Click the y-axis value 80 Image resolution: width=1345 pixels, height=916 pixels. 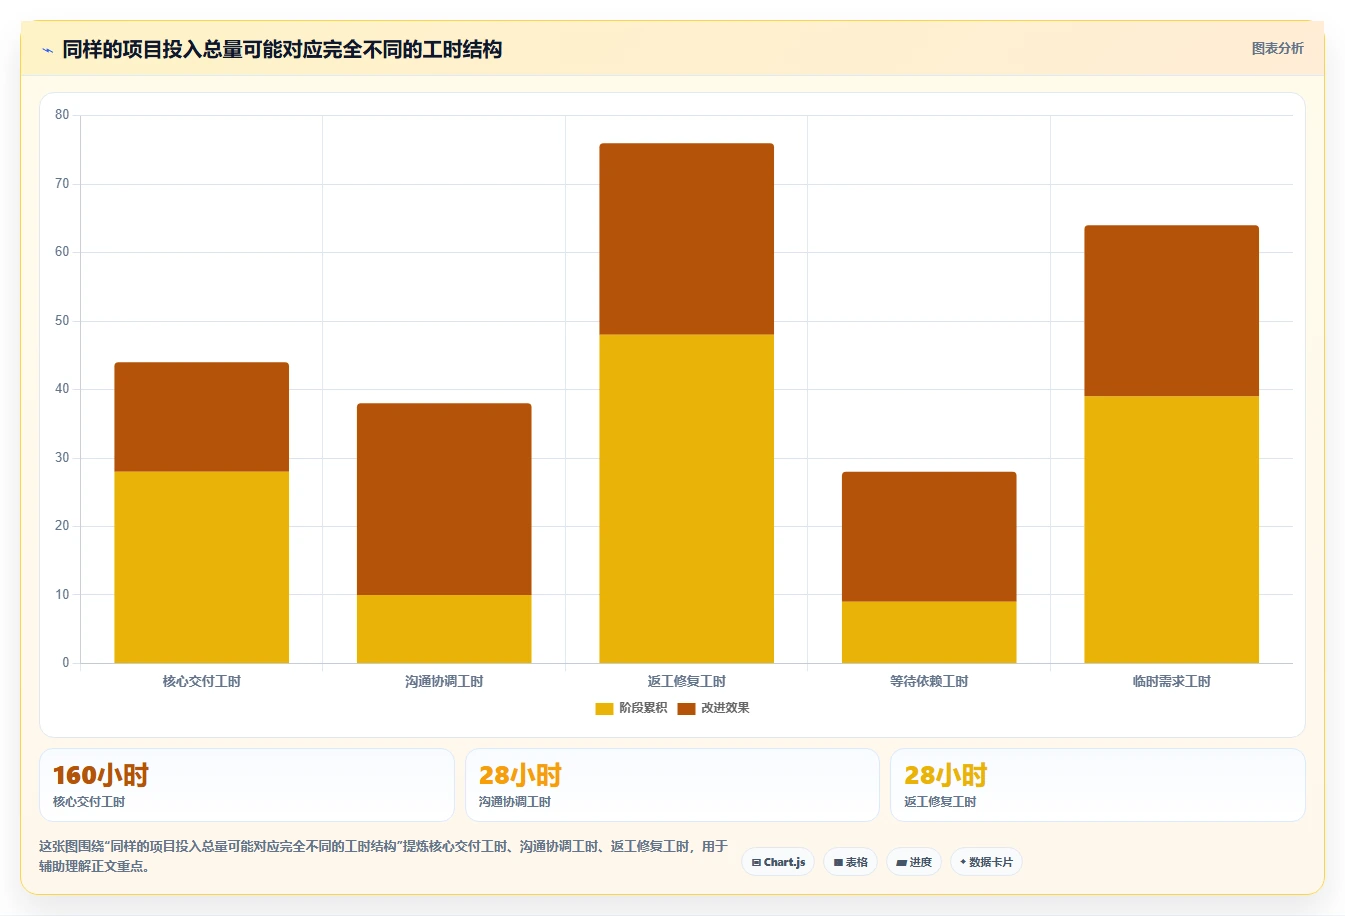point(62,115)
